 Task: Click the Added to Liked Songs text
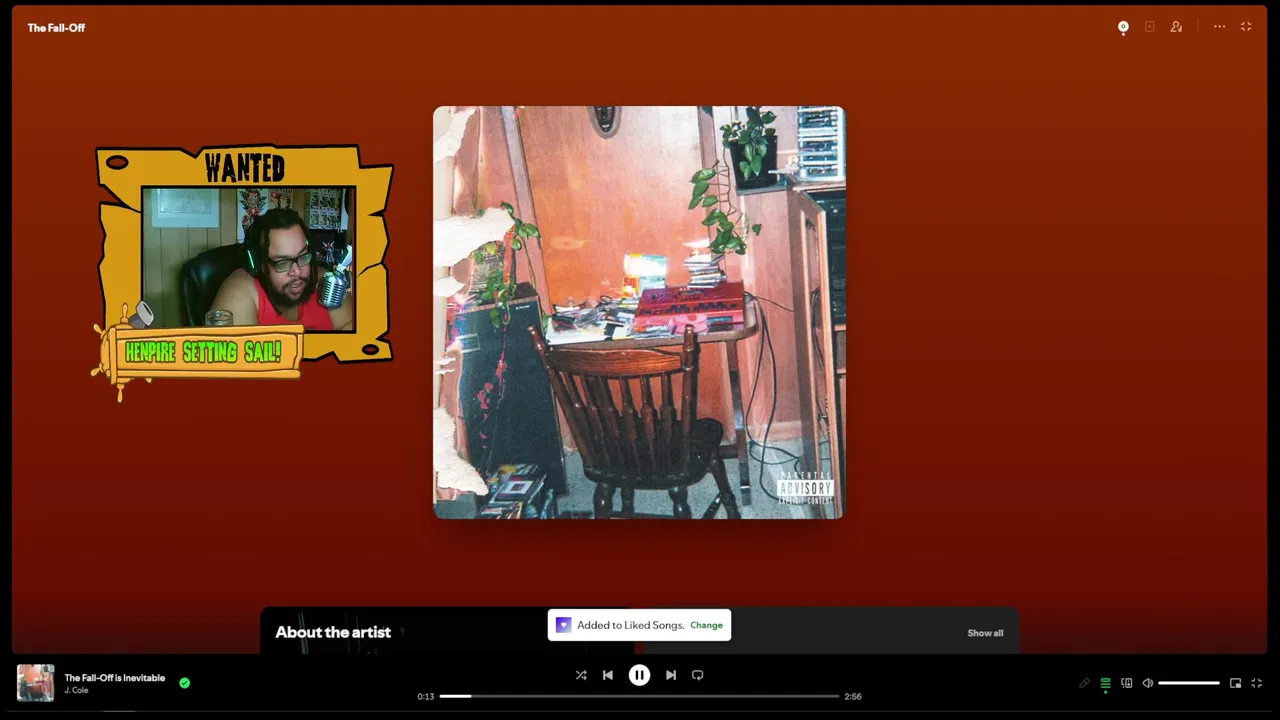[x=630, y=625]
